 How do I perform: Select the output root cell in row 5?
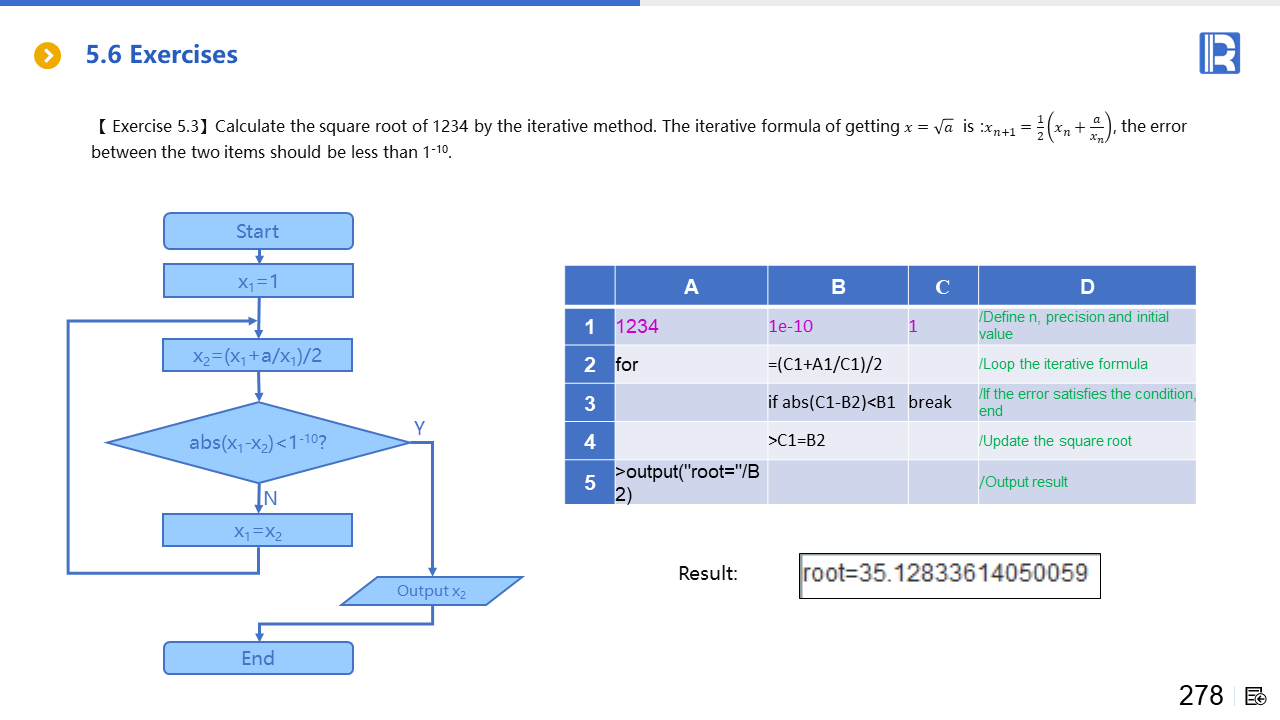point(691,482)
